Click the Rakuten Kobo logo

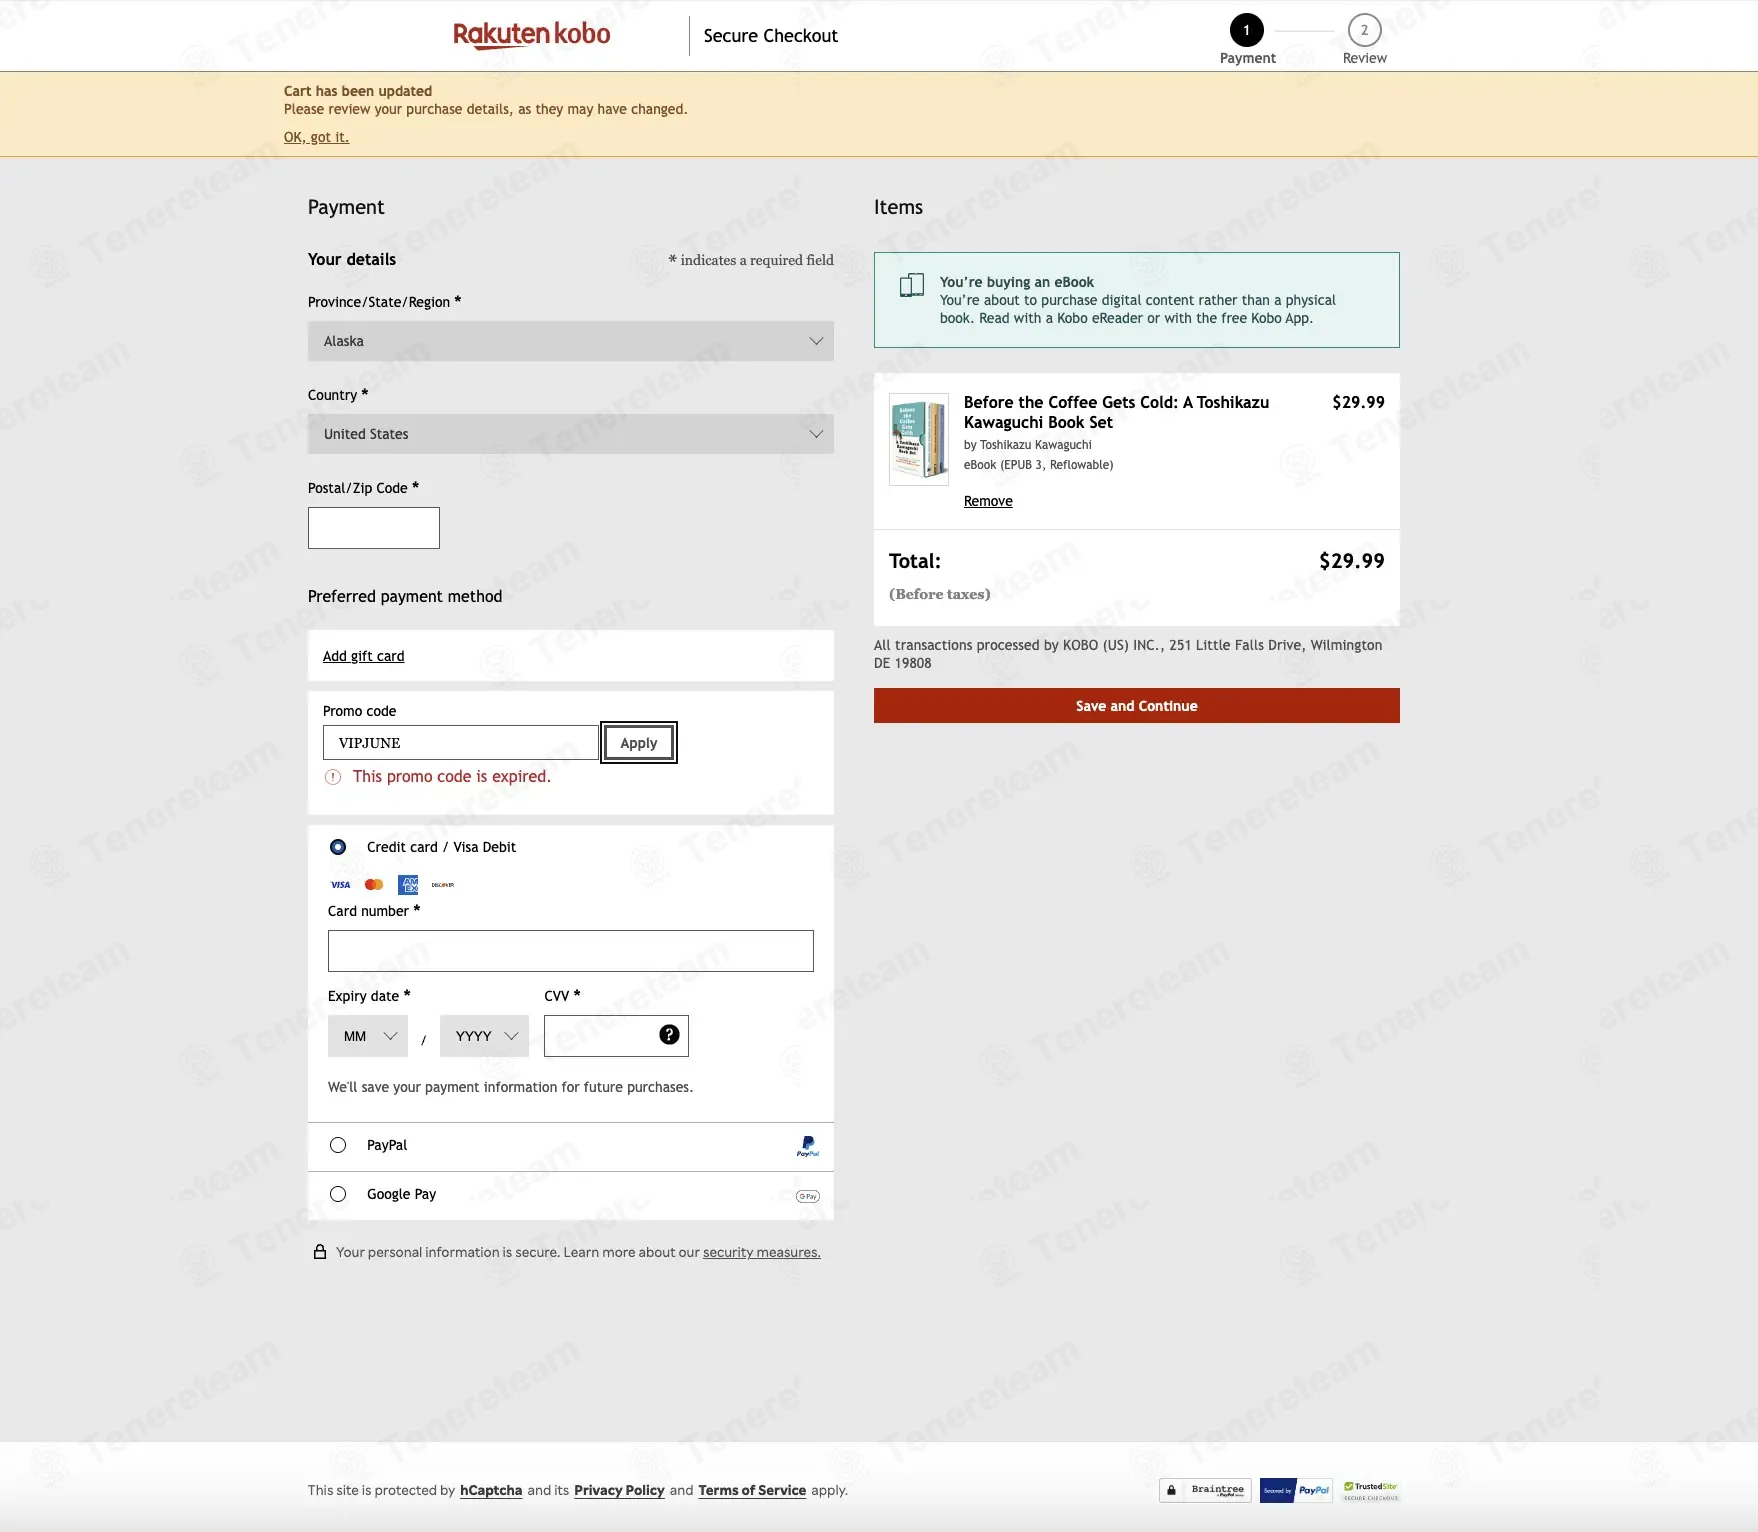click(x=531, y=35)
